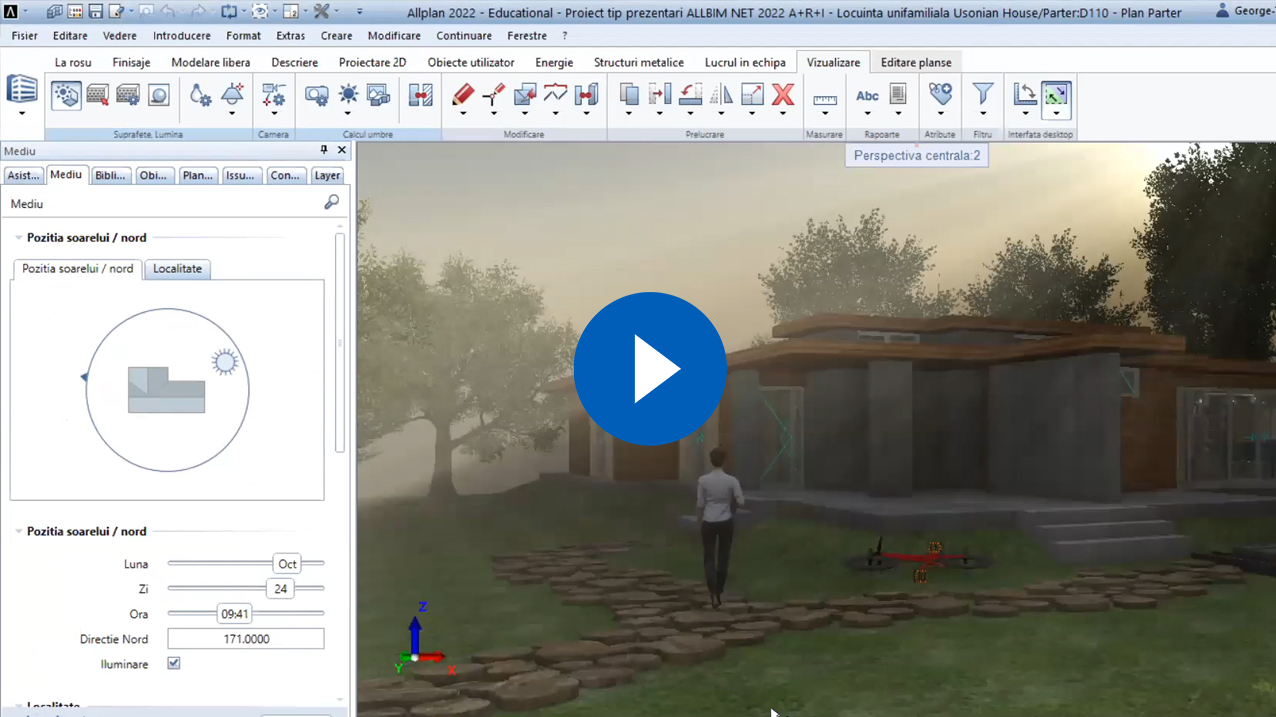Open dropdown arrow under the role selector icon
Image resolution: width=1276 pixels, height=717 pixels.
pyautogui.click(x=22, y=114)
